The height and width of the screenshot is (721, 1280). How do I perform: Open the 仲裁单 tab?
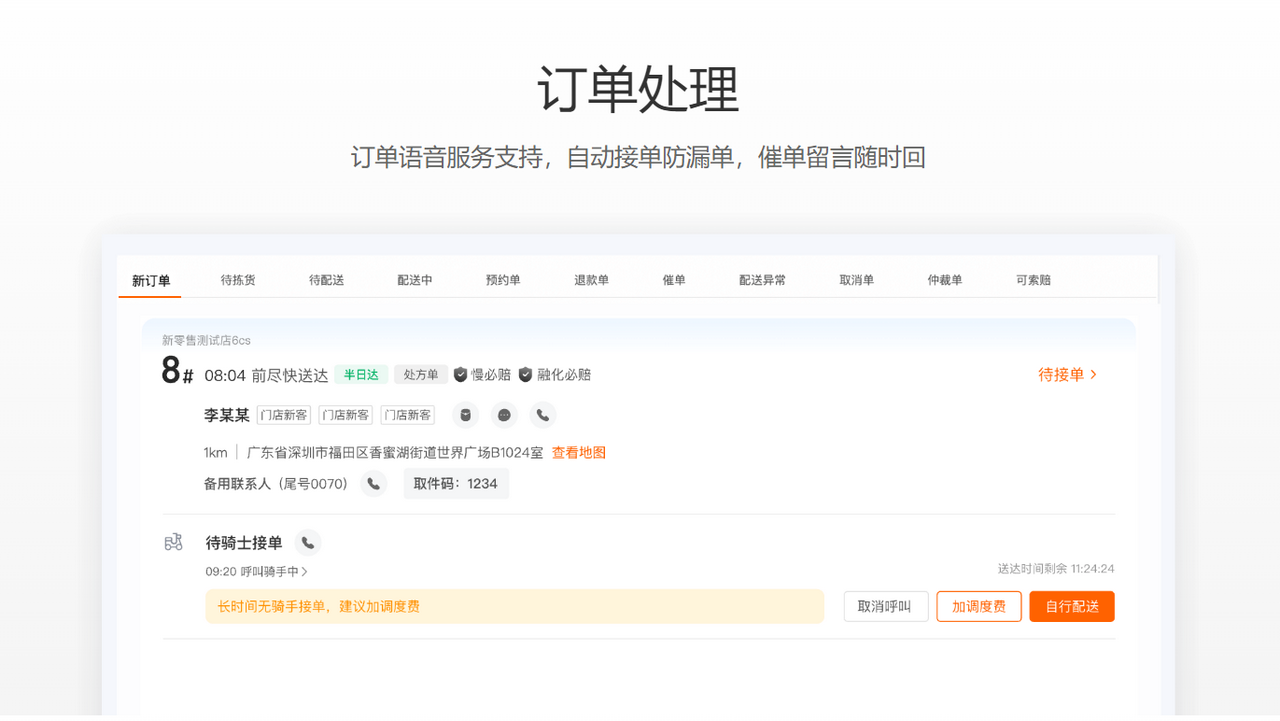pos(945,280)
